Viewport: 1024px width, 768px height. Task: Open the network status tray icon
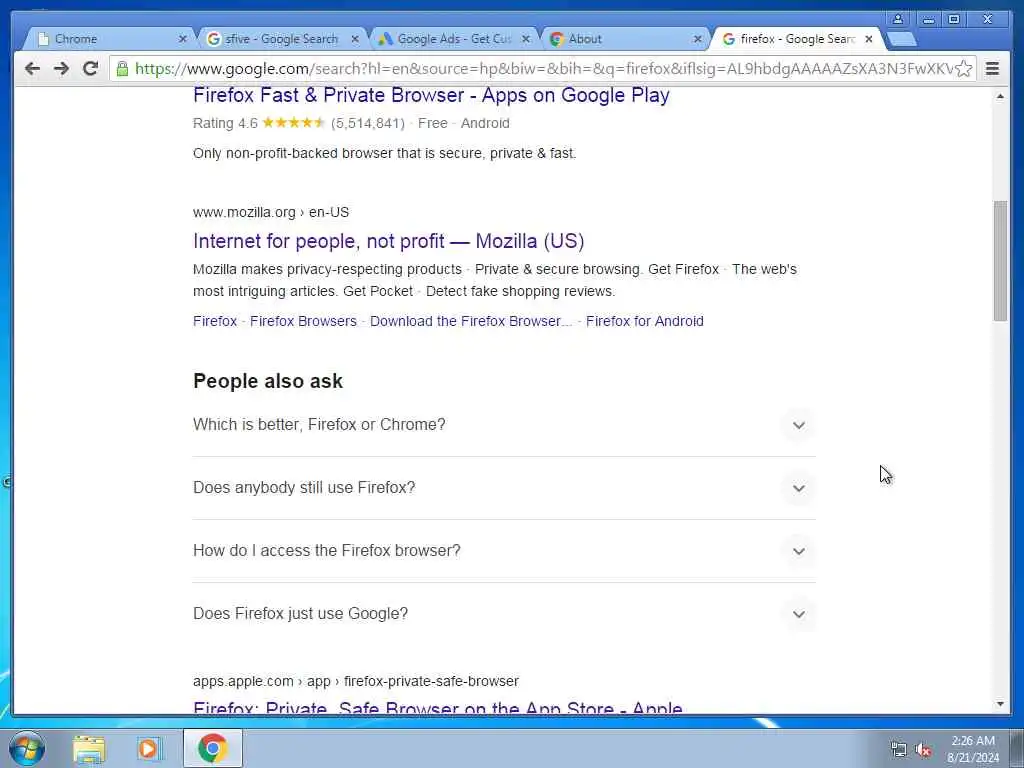pyautogui.click(x=899, y=750)
